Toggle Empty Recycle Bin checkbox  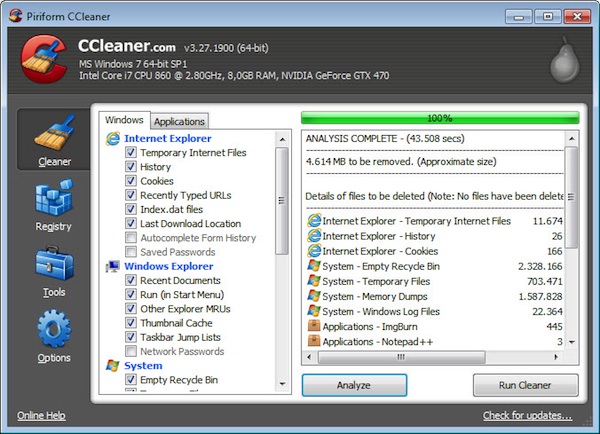point(131,380)
